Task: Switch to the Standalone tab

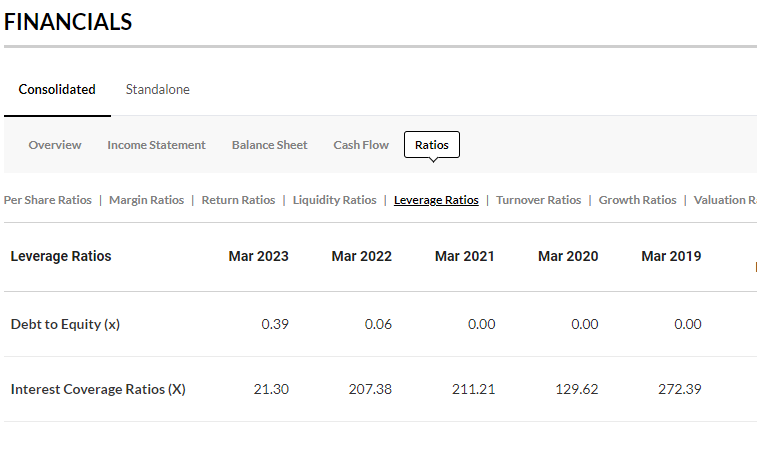Action: coord(157,89)
